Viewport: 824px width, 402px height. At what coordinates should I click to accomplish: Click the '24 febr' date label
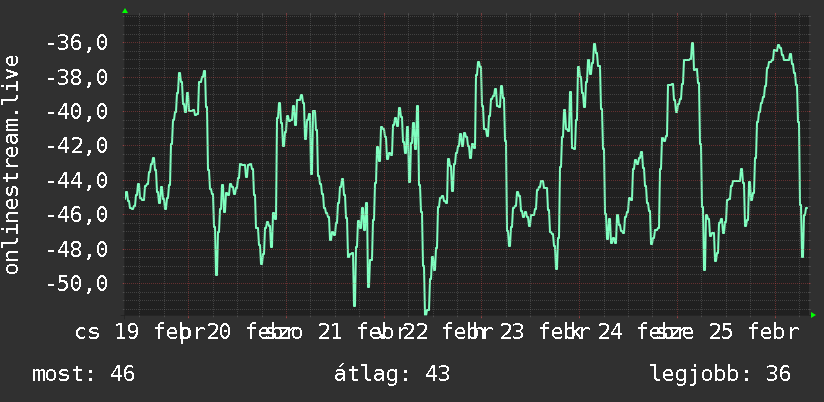coord(644,332)
